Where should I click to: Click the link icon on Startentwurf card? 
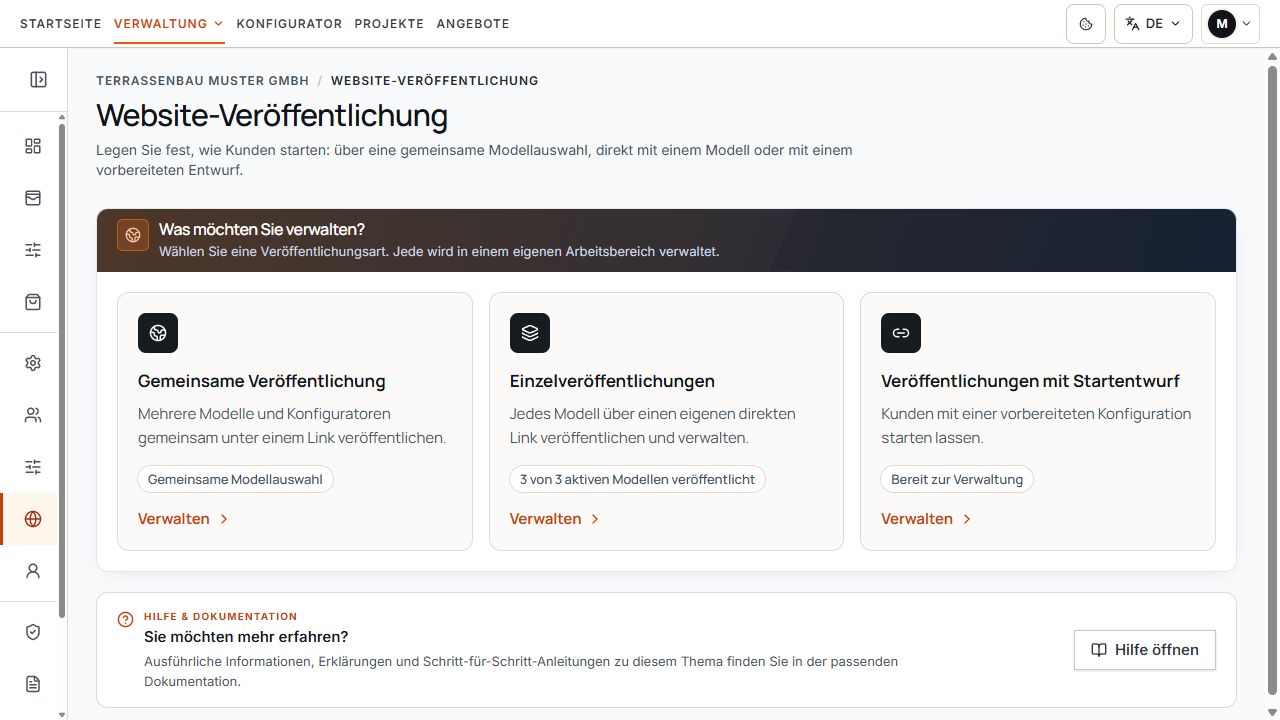click(x=901, y=333)
